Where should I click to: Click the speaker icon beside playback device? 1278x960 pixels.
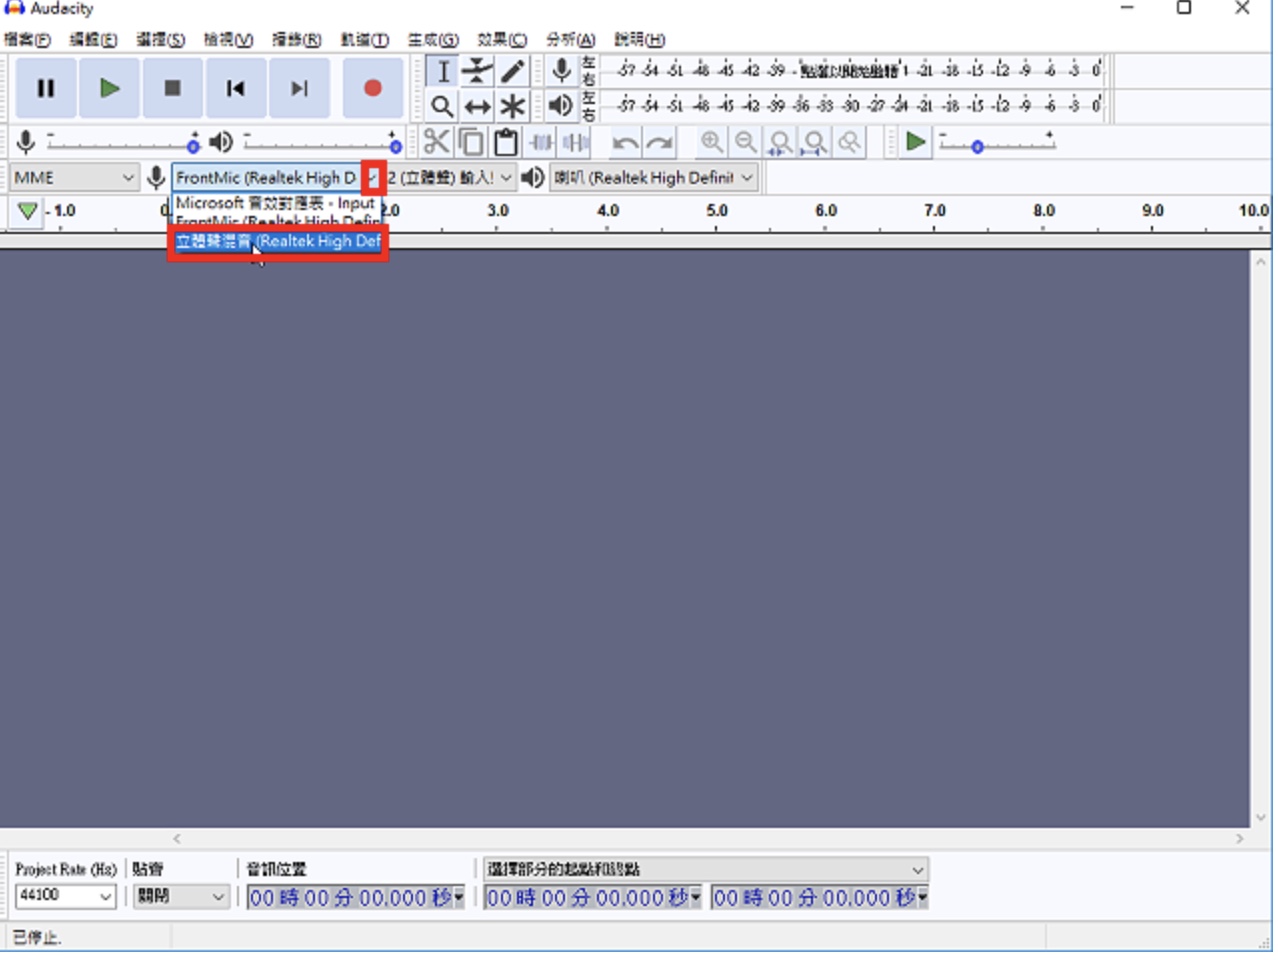click(x=533, y=178)
